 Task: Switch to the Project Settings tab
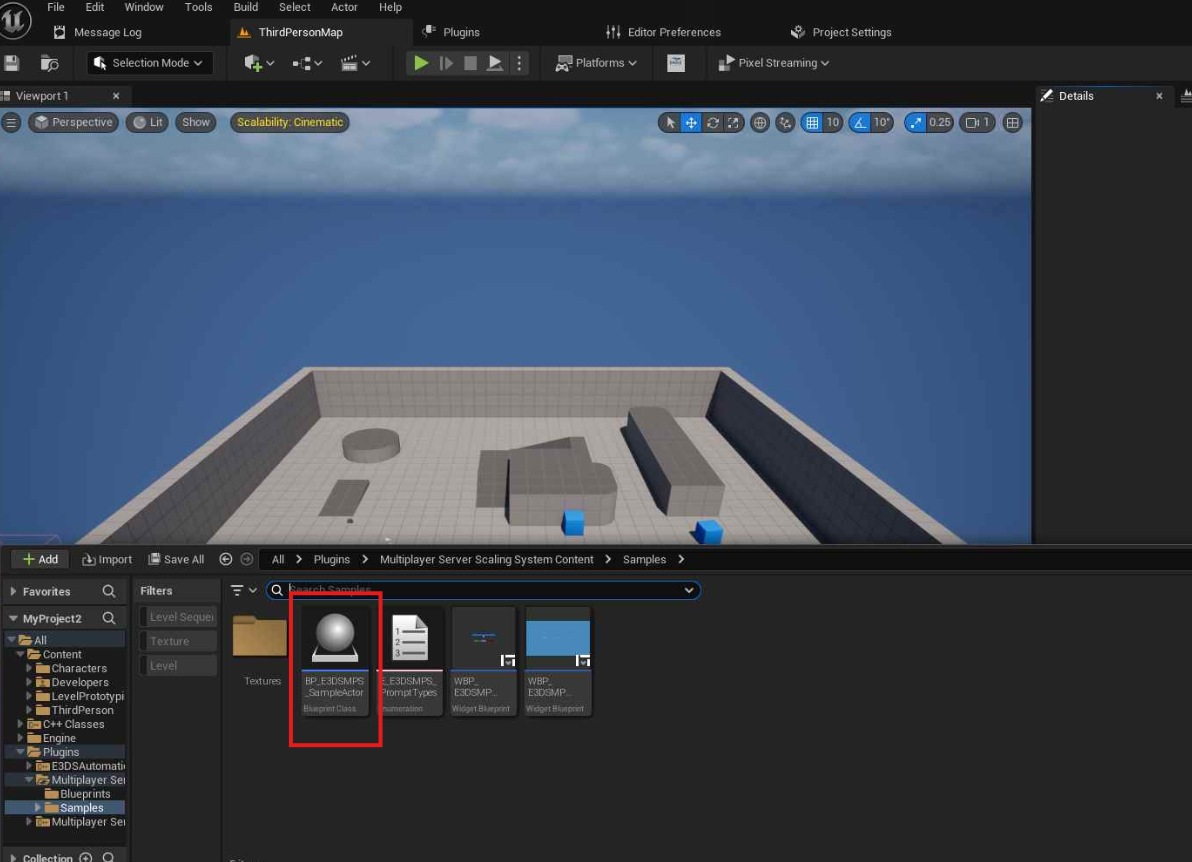(x=851, y=32)
